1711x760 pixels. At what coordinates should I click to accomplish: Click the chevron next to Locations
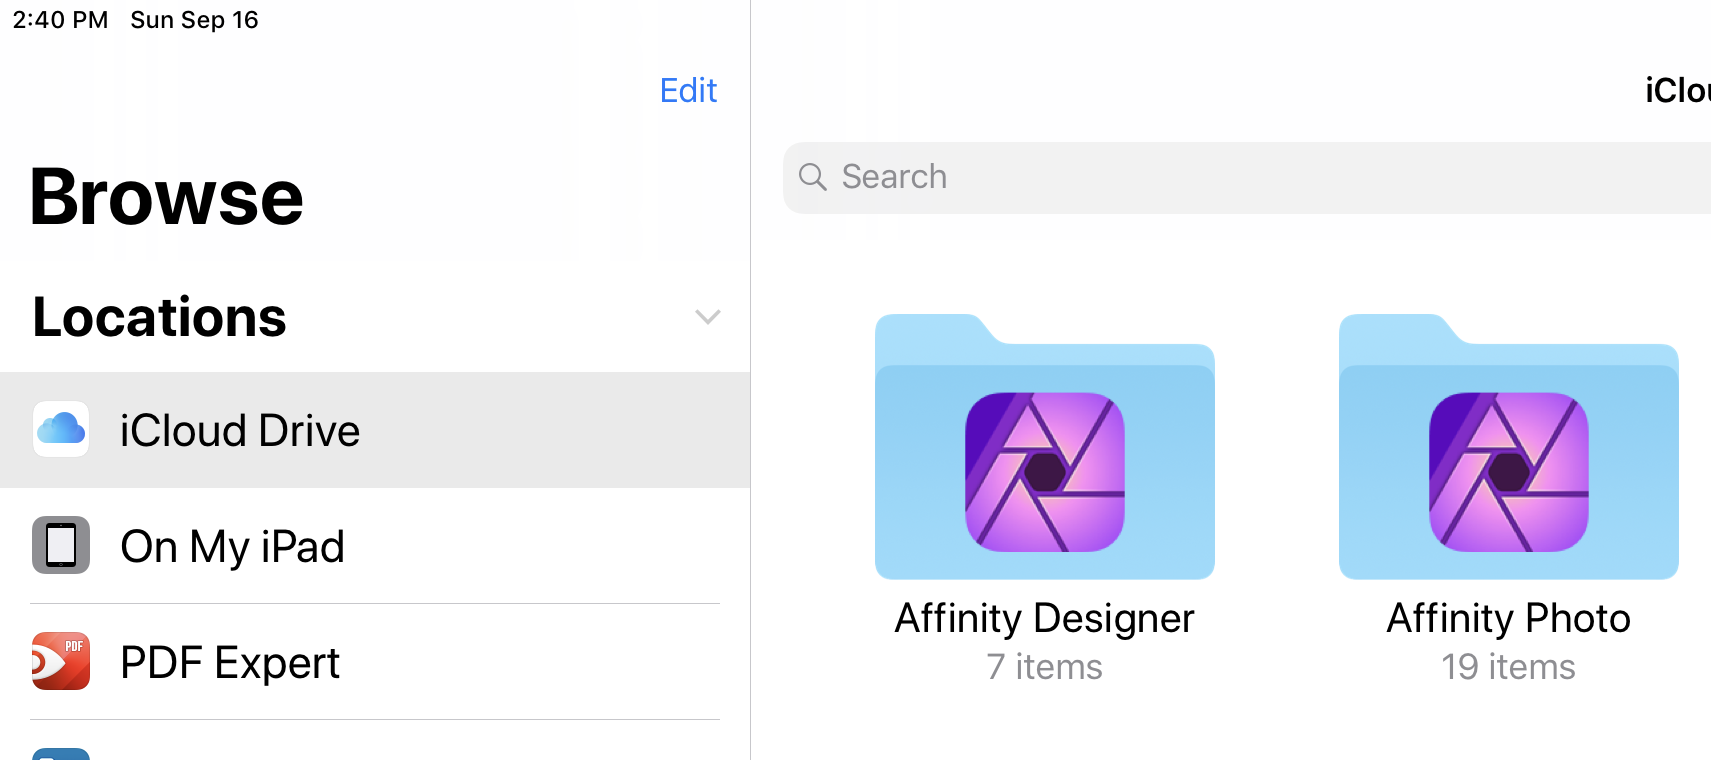tap(707, 317)
